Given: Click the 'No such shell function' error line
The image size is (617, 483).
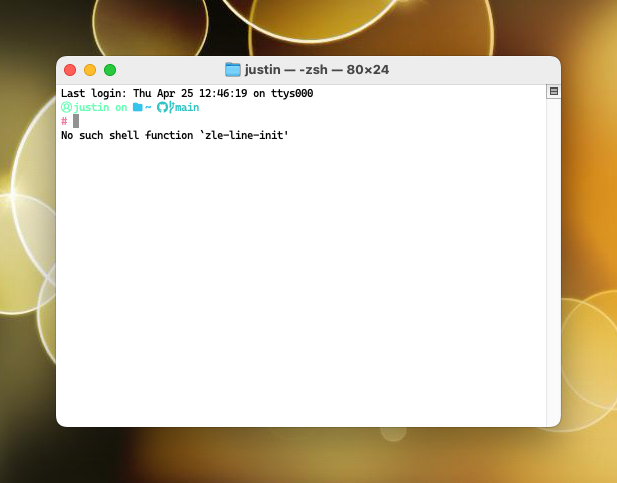Looking at the screenshot, I should [x=175, y=135].
